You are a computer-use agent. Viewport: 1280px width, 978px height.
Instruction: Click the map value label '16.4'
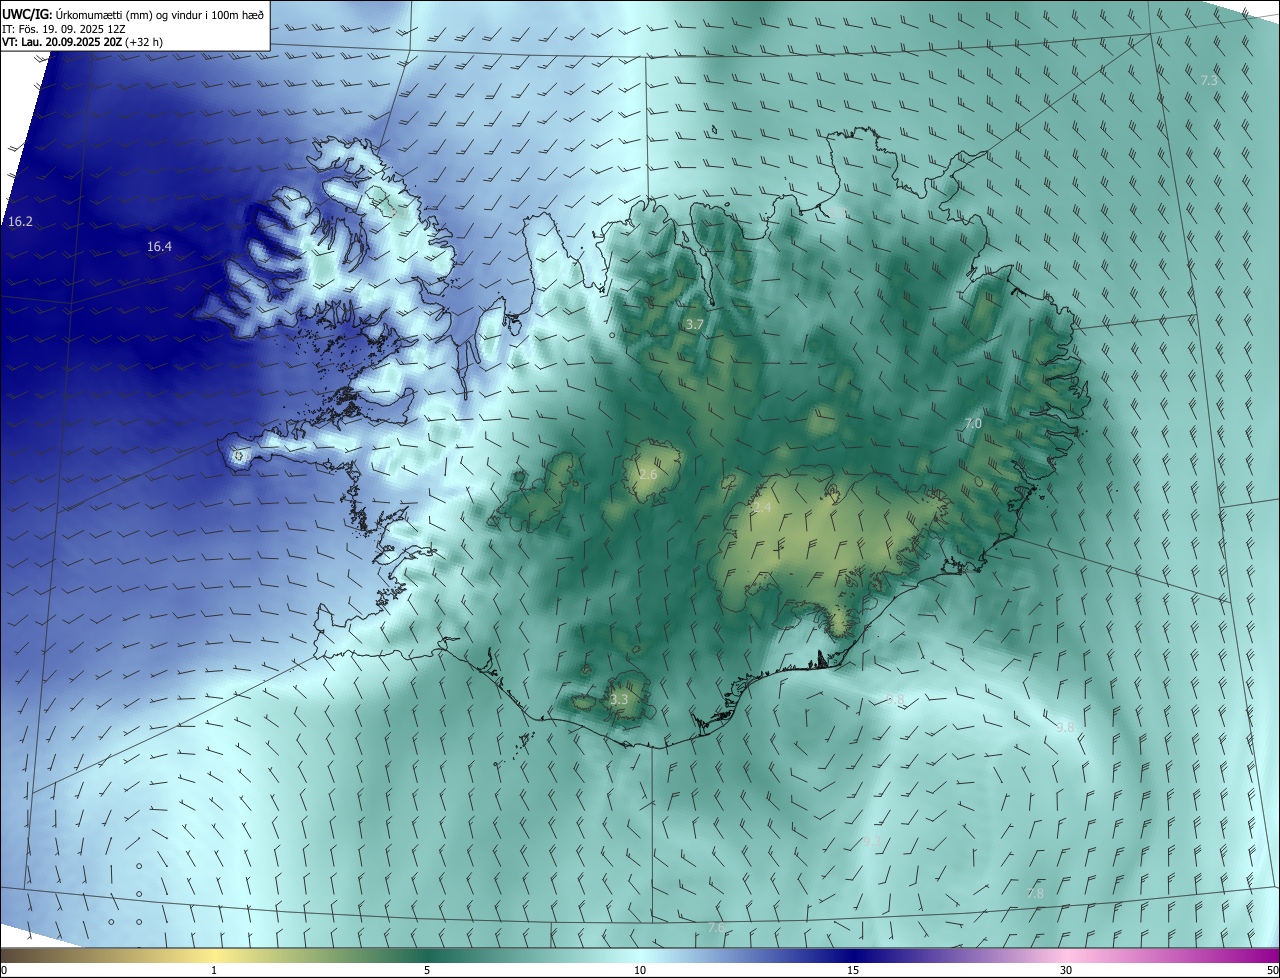[x=159, y=246]
